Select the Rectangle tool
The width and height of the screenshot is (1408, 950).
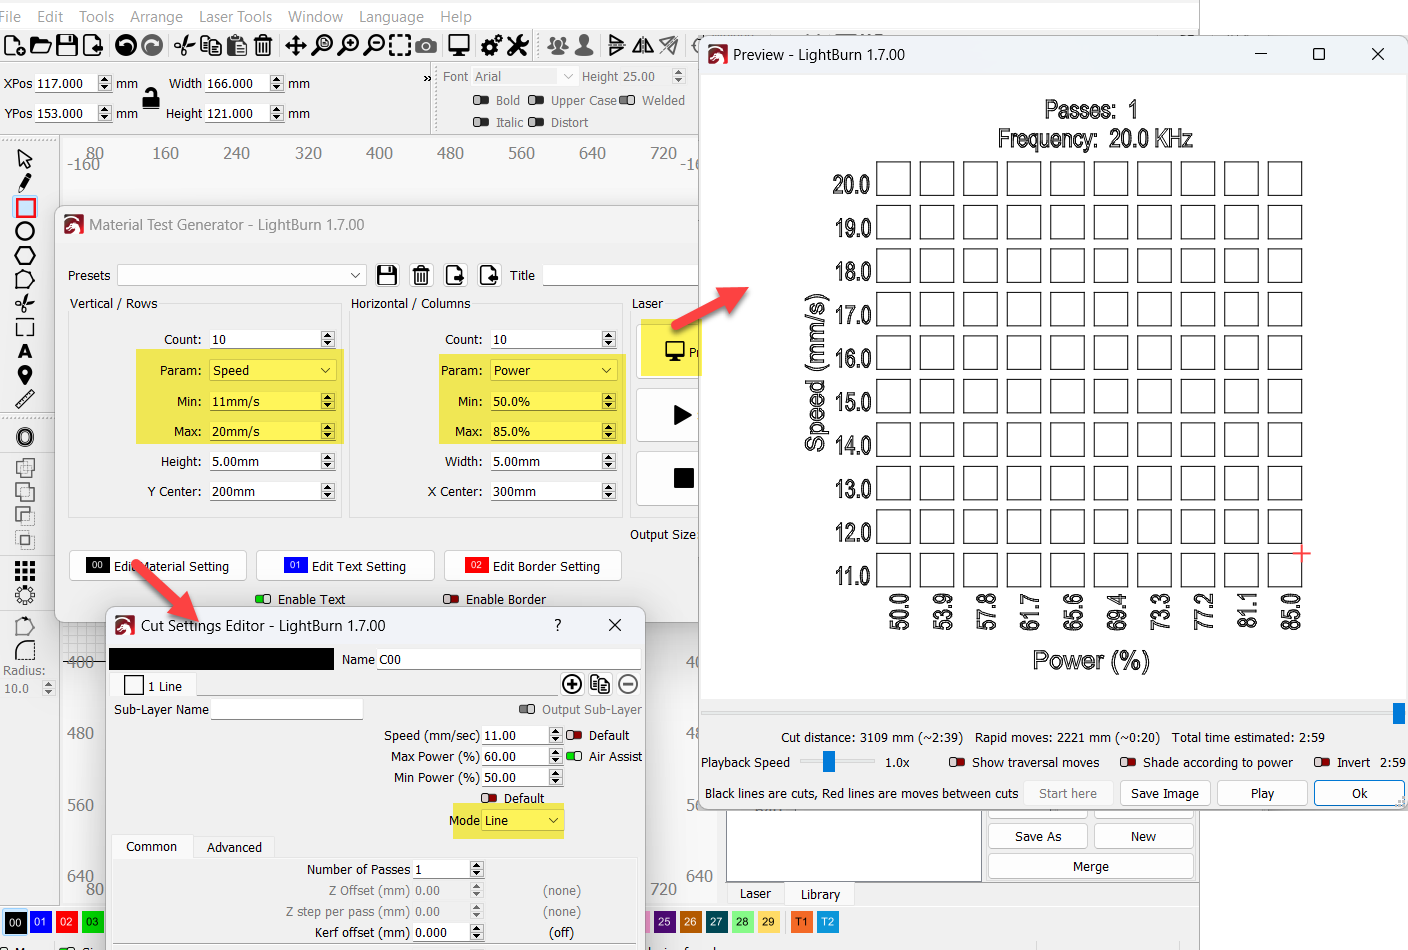click(x=26, y=207)
